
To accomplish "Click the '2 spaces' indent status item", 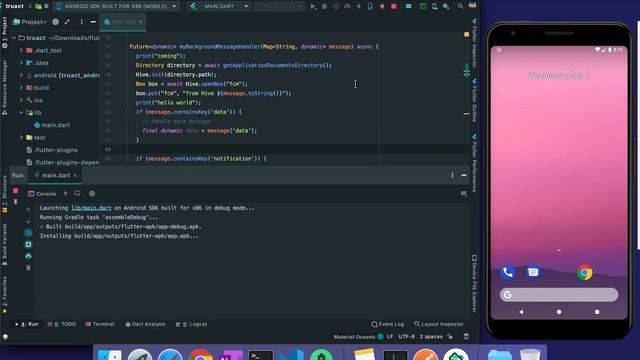I will click(431, 337).
